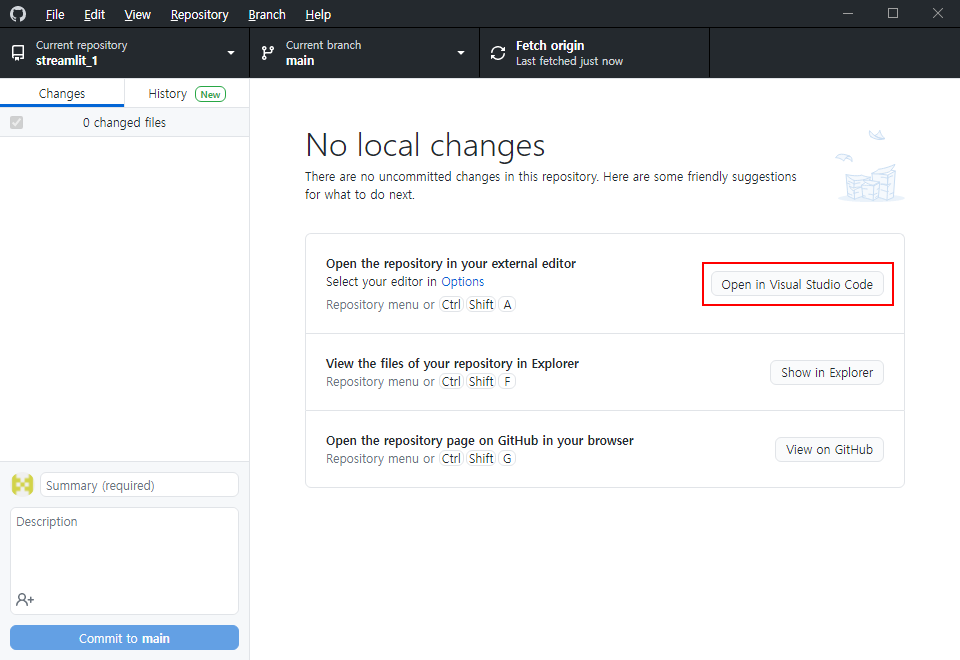Close the GitHub Desktop window

(937, 13)
